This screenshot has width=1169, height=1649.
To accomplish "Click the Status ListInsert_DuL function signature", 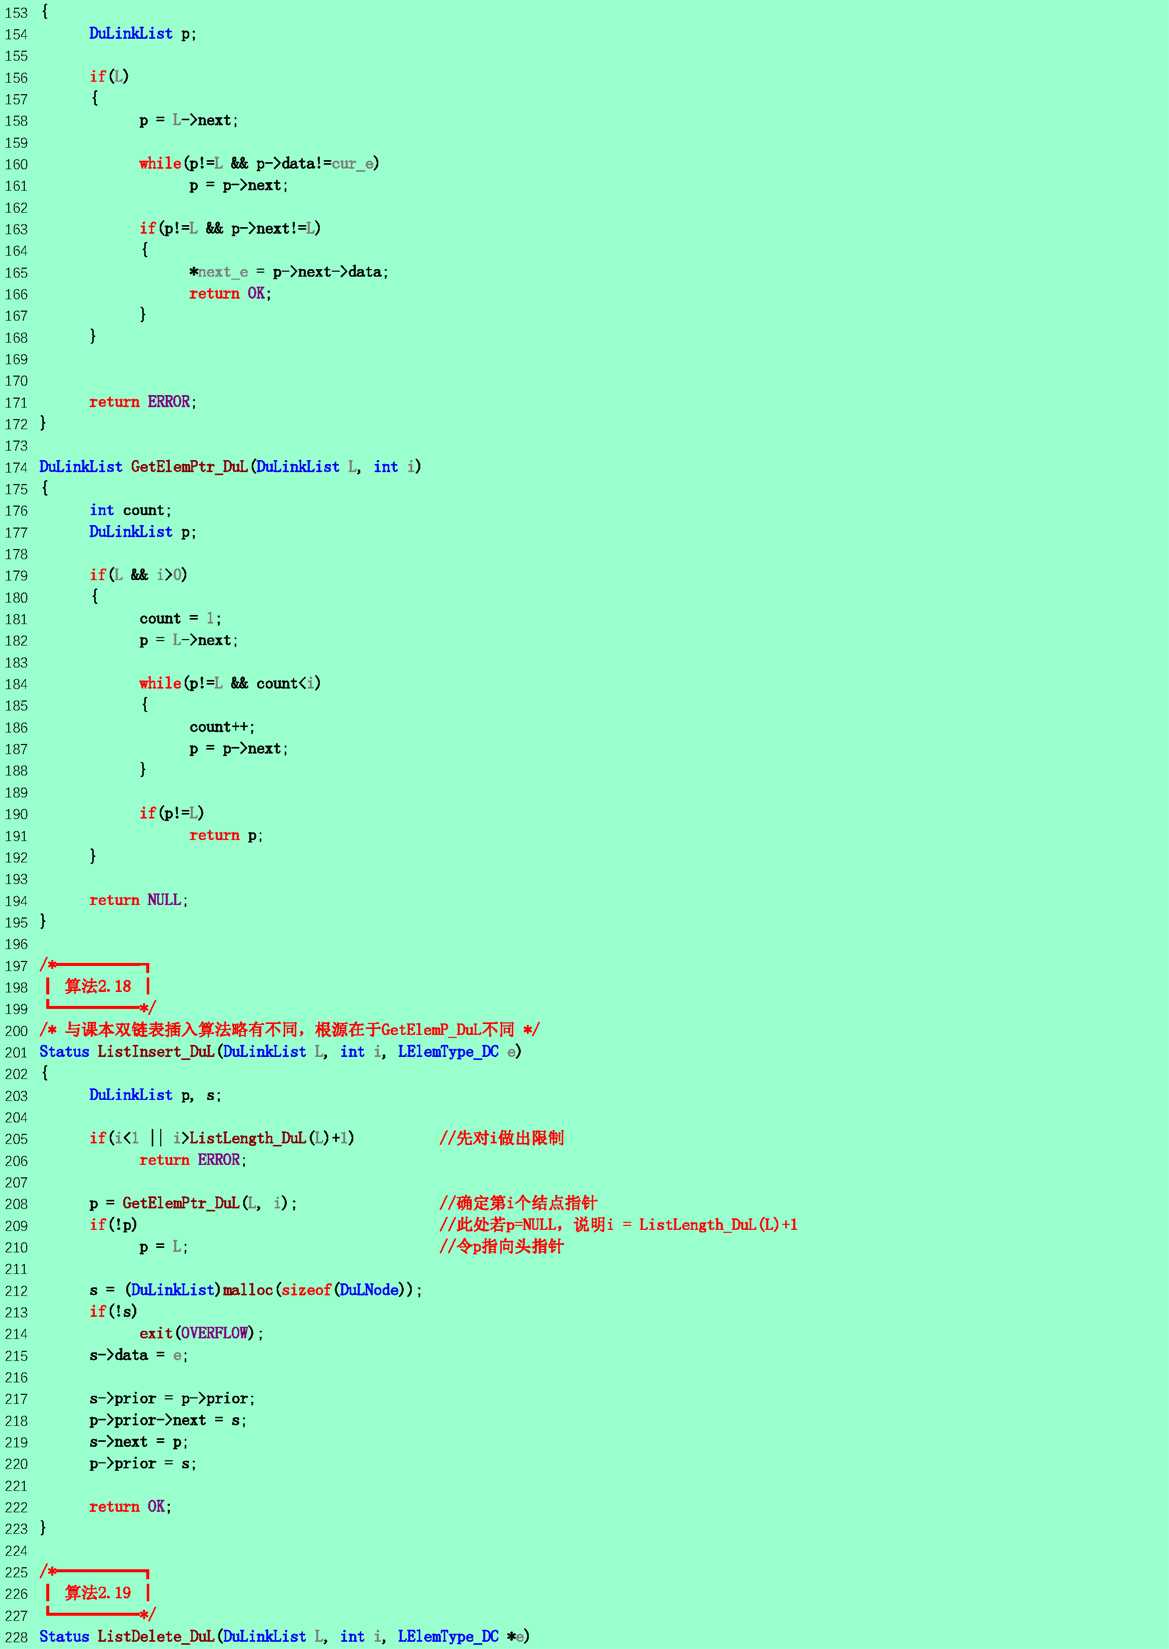I will (281, 1052).
